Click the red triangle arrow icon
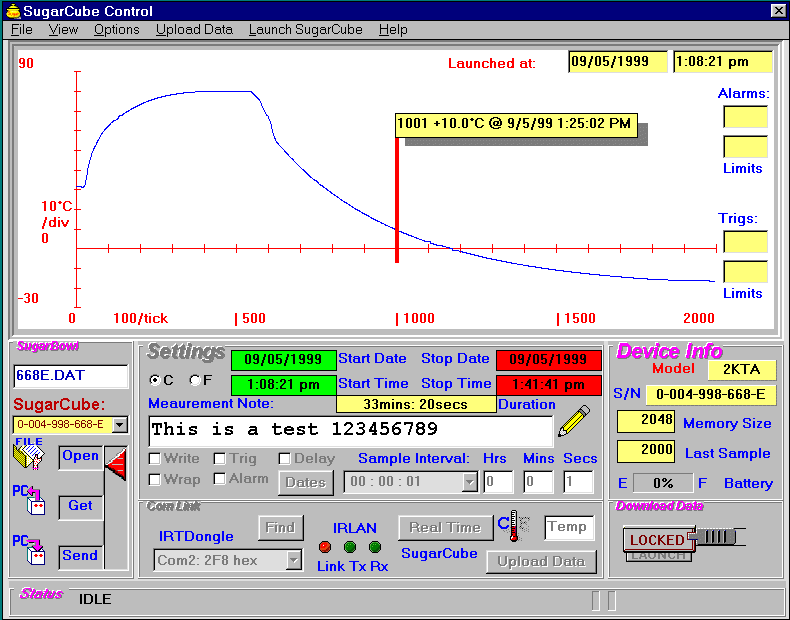Screen dimensions: 790x620 coord(117,464)
